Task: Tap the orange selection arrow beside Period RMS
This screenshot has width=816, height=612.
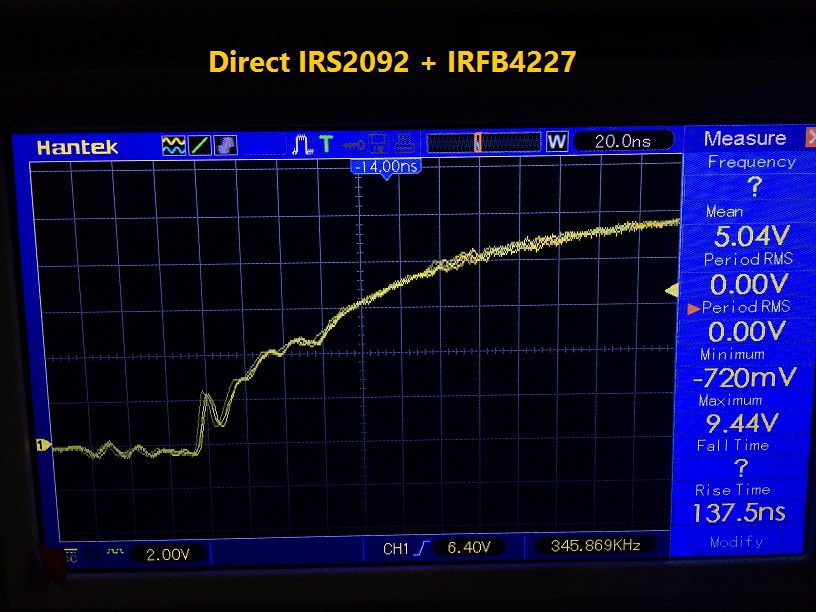Action: [693, 310]
